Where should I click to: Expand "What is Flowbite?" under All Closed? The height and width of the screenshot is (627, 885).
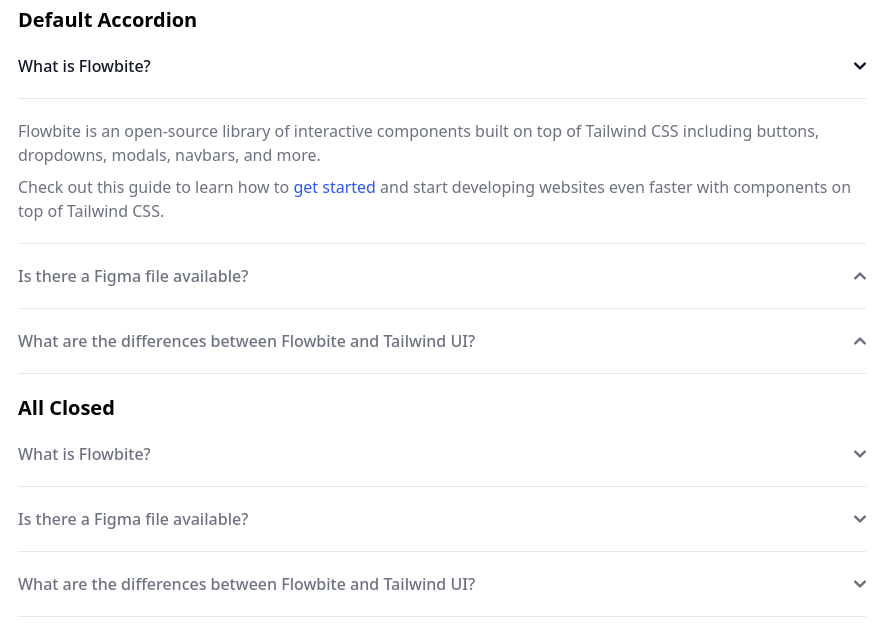point(85,454)
